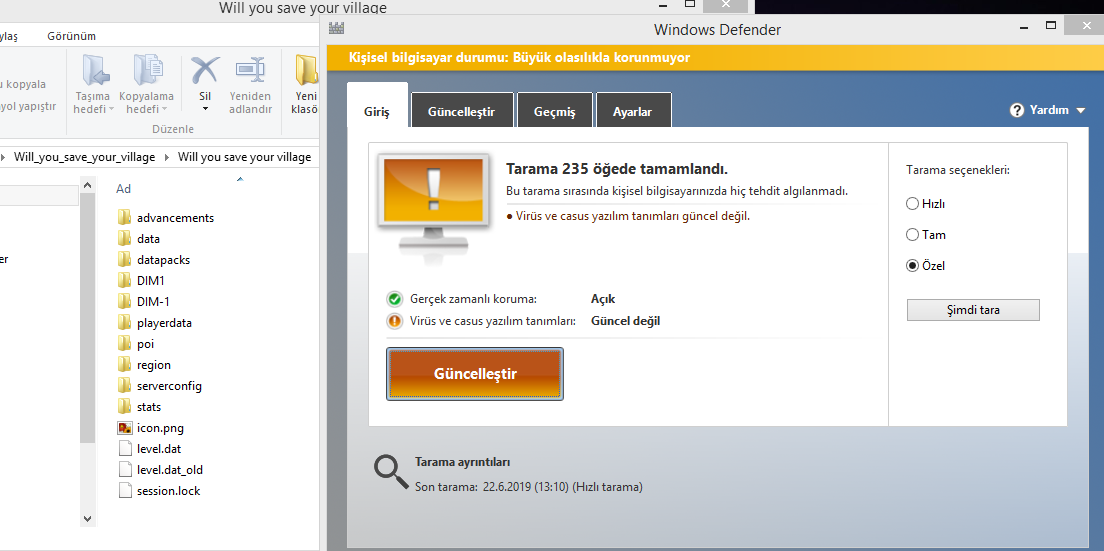Screen dimensions: 1104x551
Task: Click the Taşıma hedefi move-to icon
Action: 96,70
